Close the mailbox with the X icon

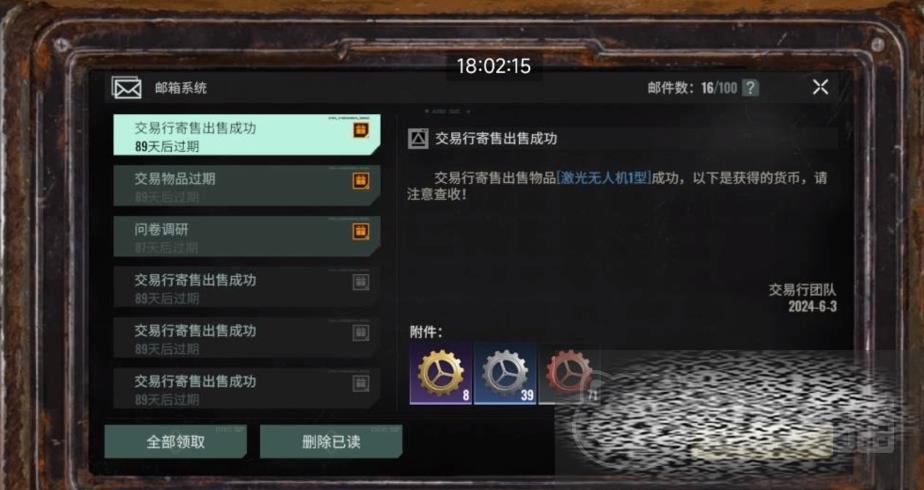[x=820, y=87]
